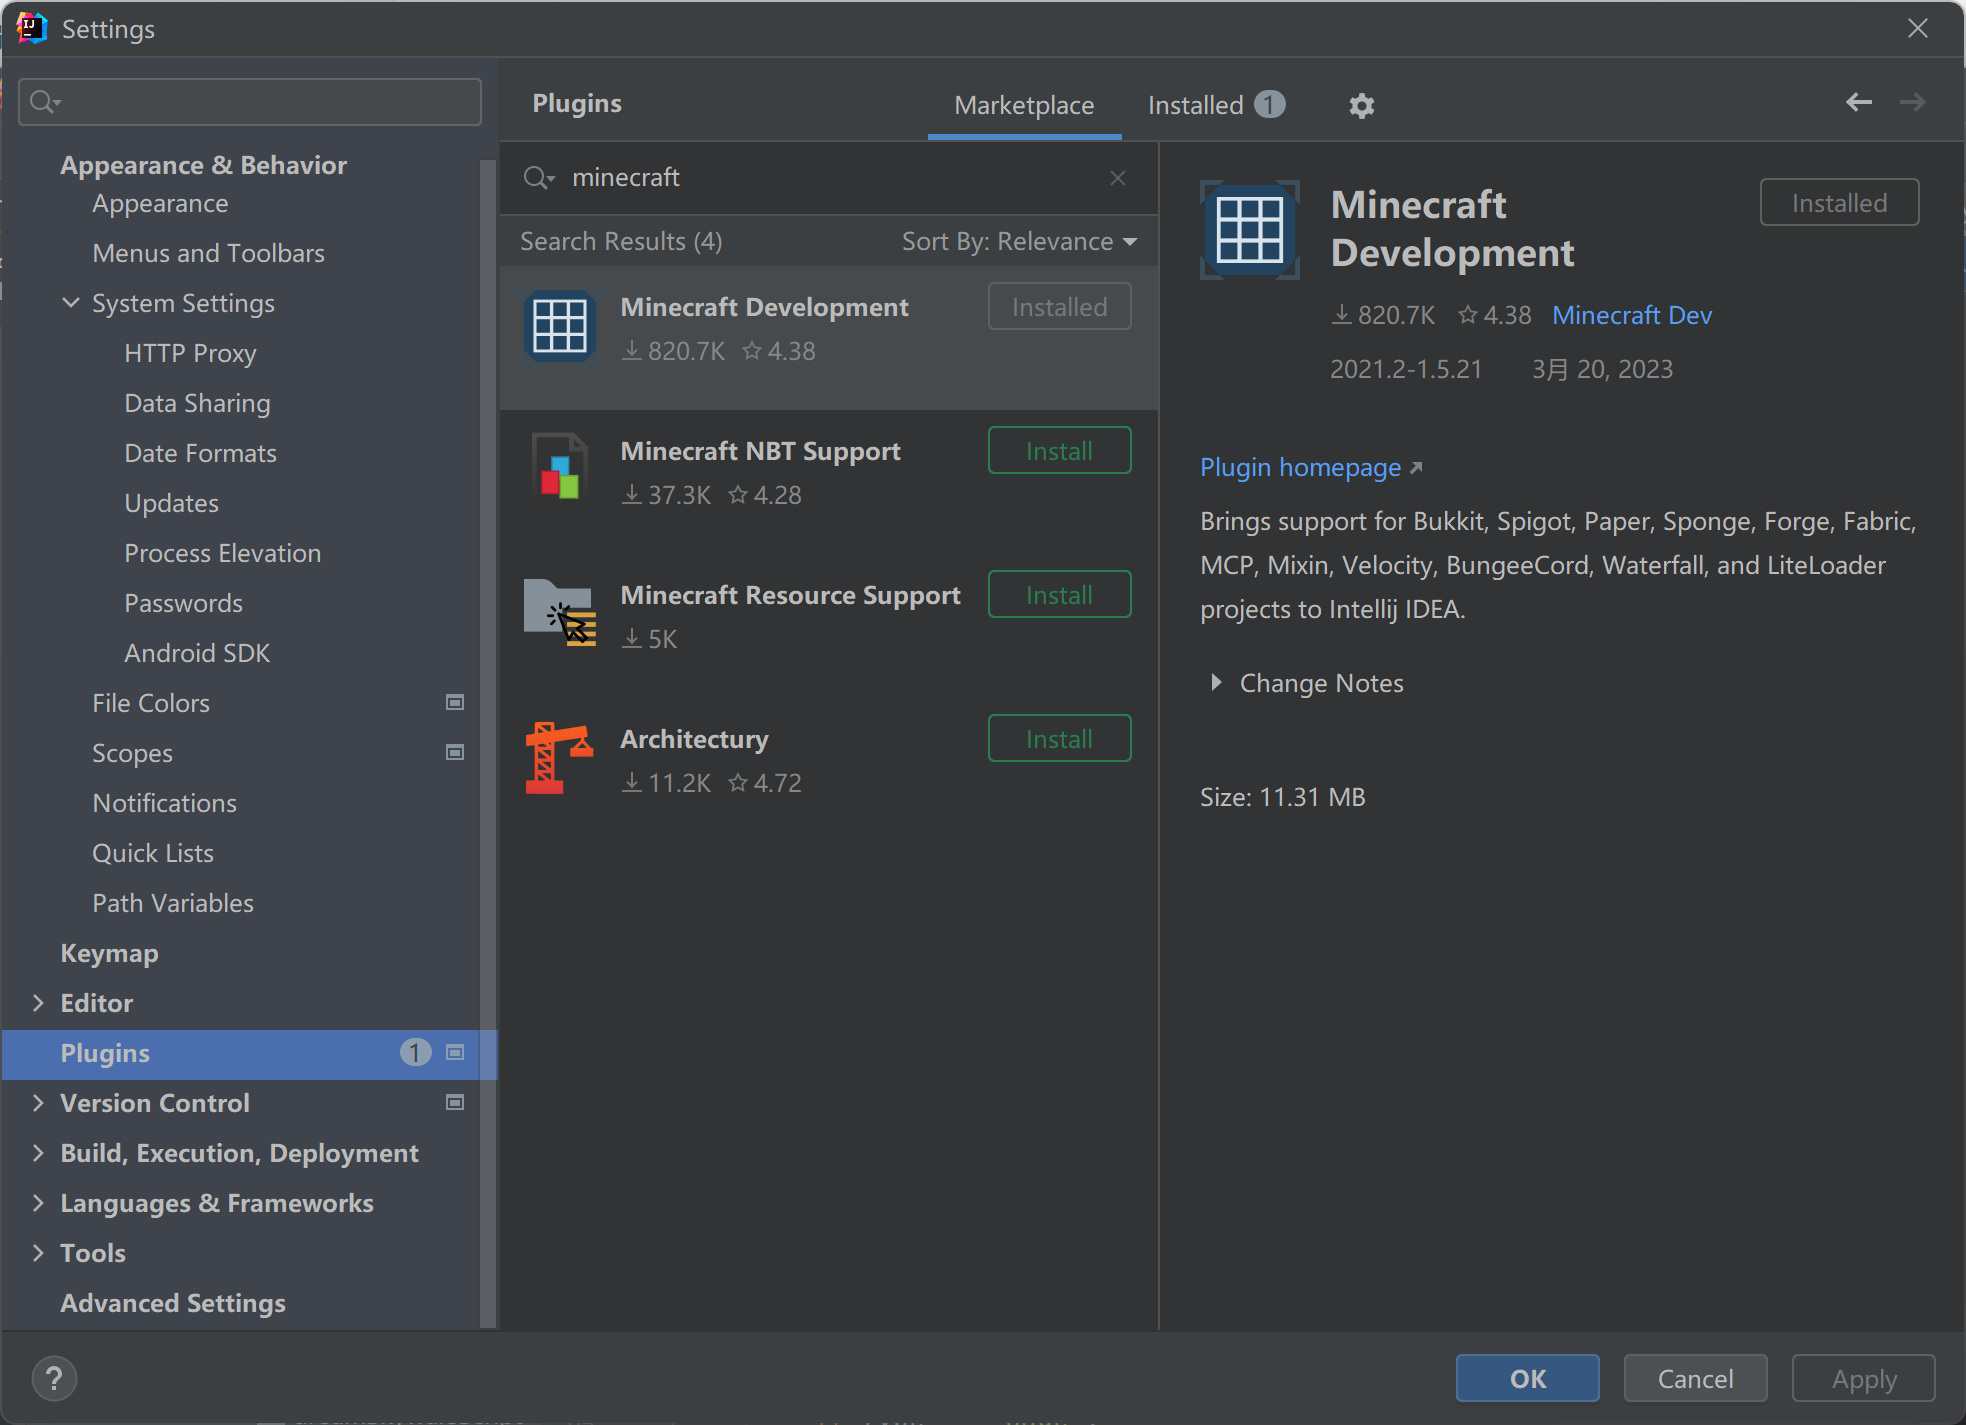The height and width of the screenshot is (1425, 1966).
Task: Select Android SDK settings
Action: [197, 653]
